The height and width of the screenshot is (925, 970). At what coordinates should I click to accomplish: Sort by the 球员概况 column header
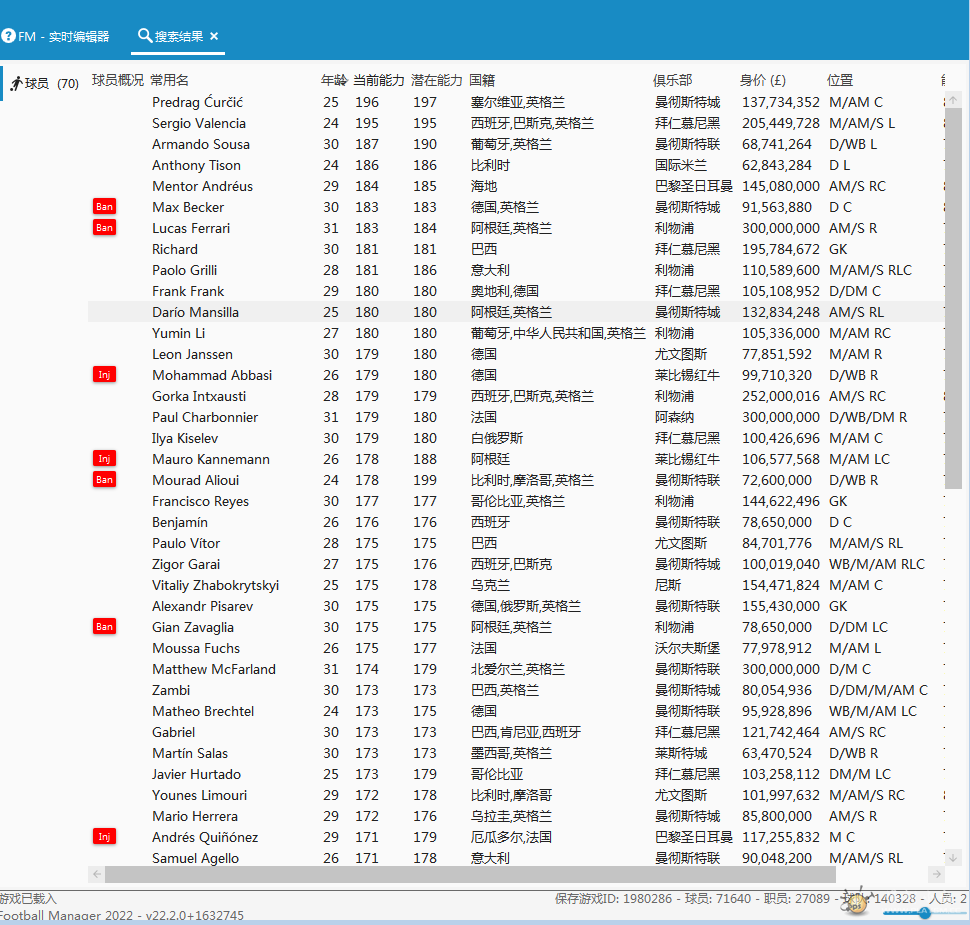pos(118,80)
